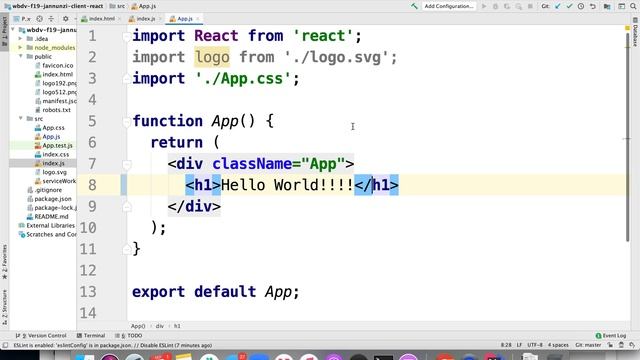Viewport: 640px width, 360px height.
Task: Collapse the wbdv-f19 project root node
Action: (13, 30)
